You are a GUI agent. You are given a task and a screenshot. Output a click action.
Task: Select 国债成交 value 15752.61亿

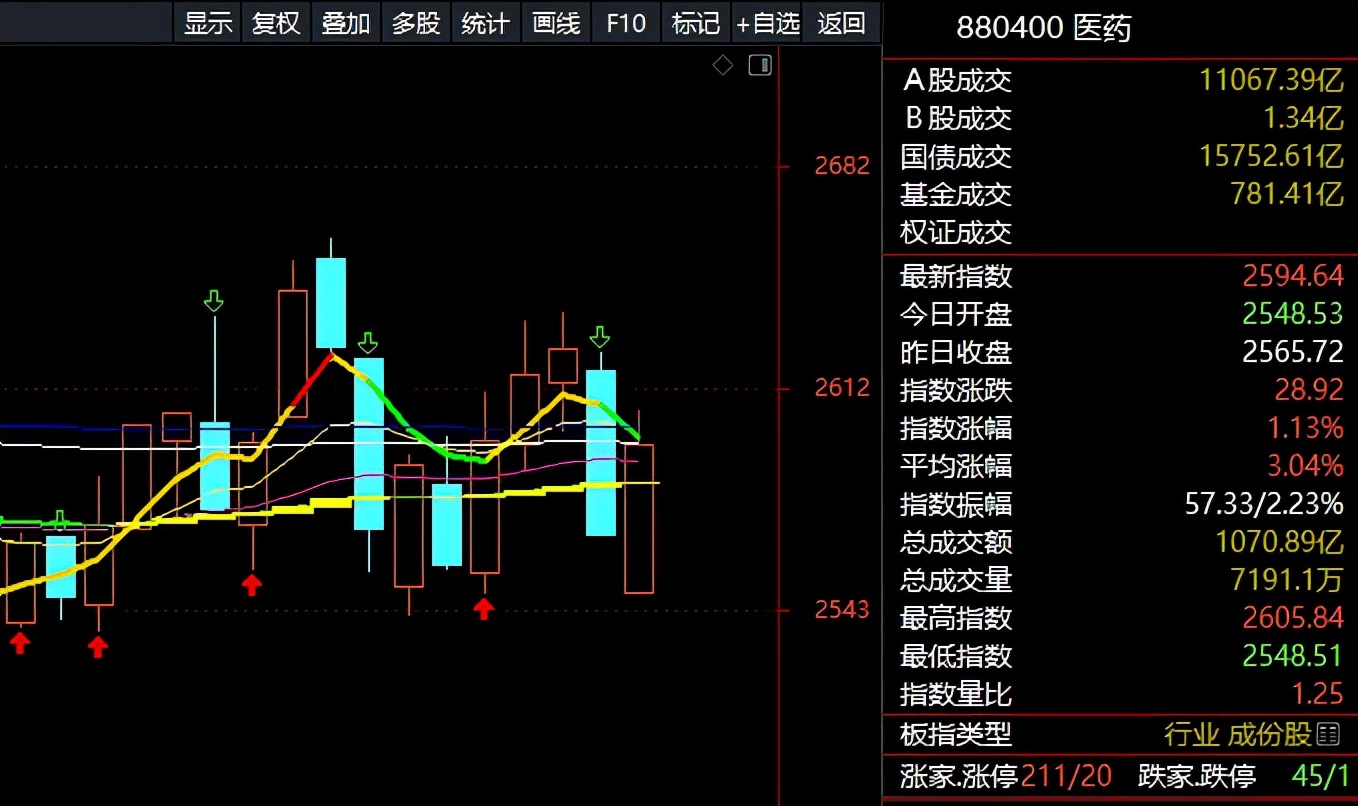[x=1272, y=156]
